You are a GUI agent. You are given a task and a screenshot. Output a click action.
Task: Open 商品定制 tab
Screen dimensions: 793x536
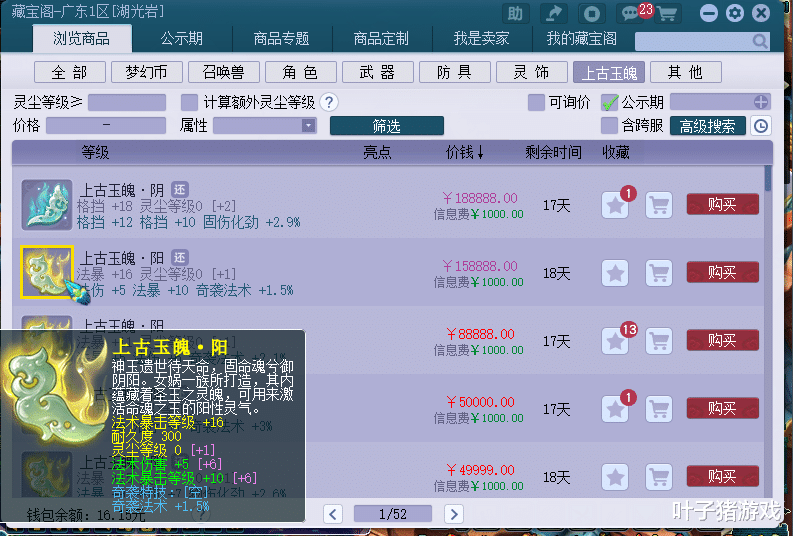click(381, 38)
